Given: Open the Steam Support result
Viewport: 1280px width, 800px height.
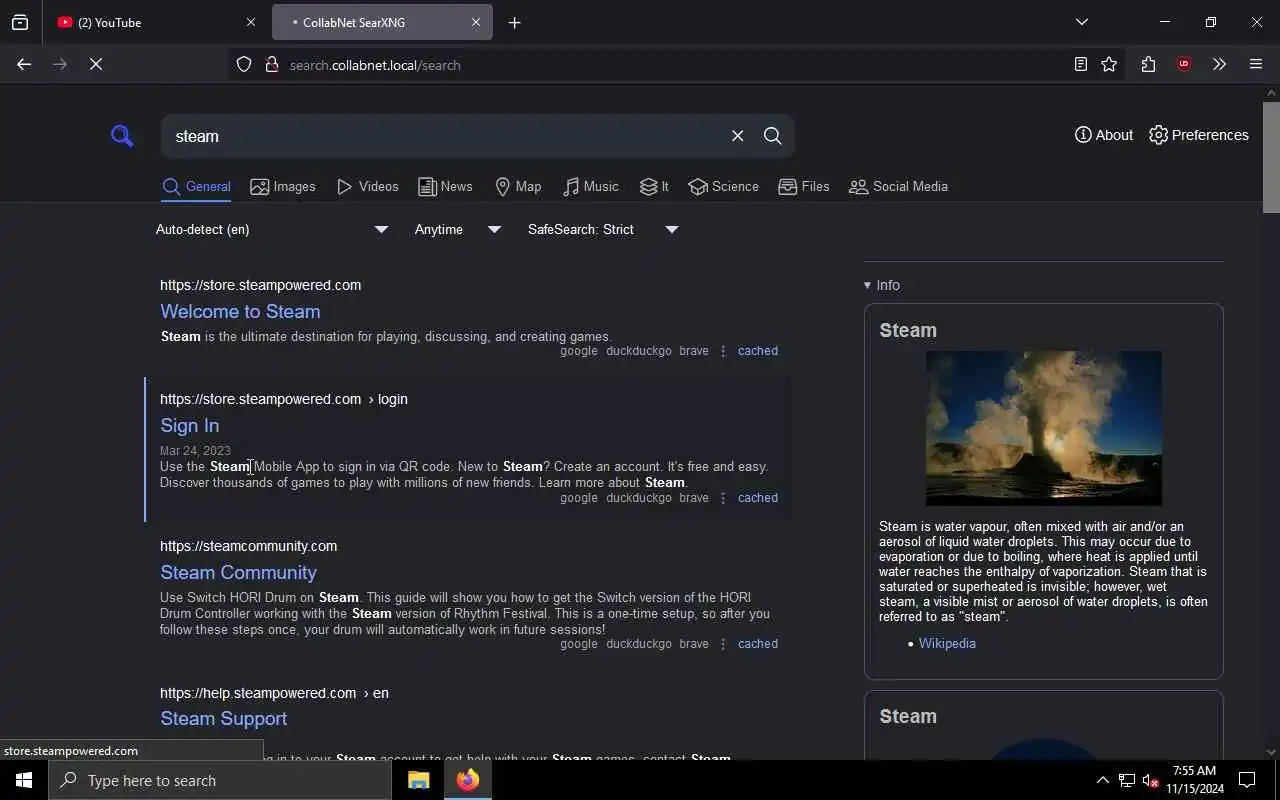Looking at the screenshot, I should coord(223,719).
